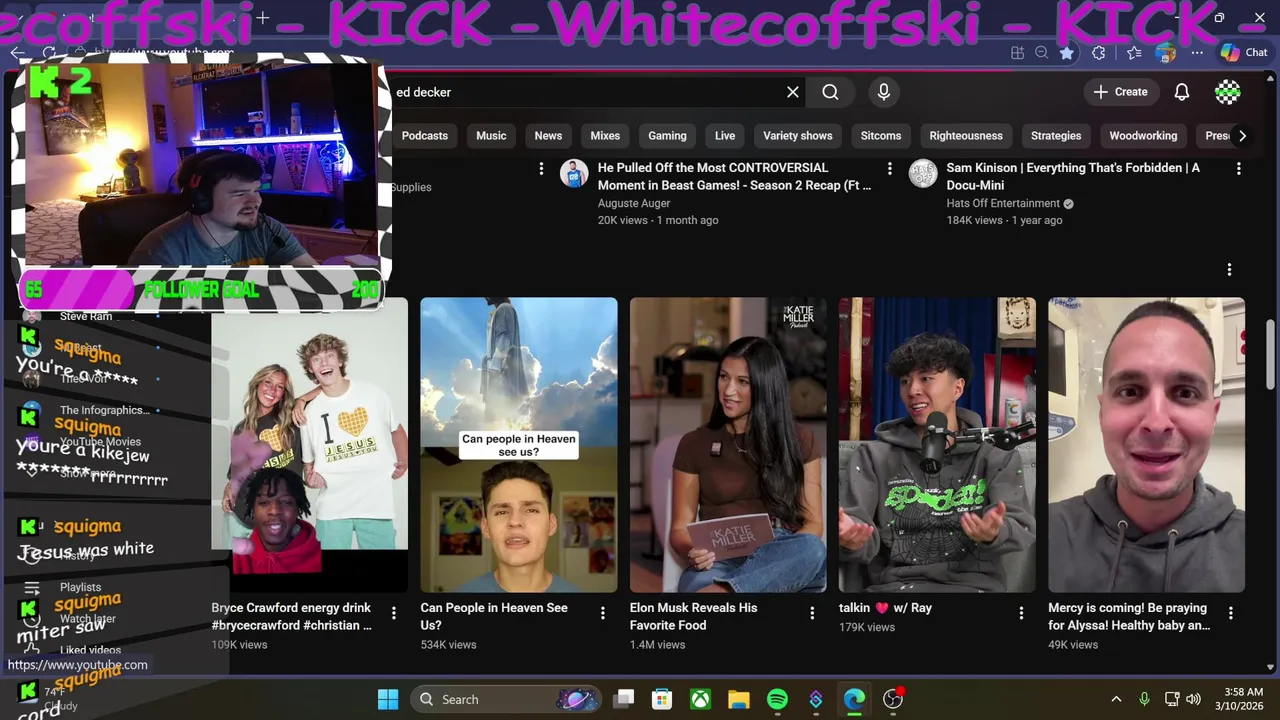
Task: Select the Woodworking filter chip
Action: (x=1143, y=136)
